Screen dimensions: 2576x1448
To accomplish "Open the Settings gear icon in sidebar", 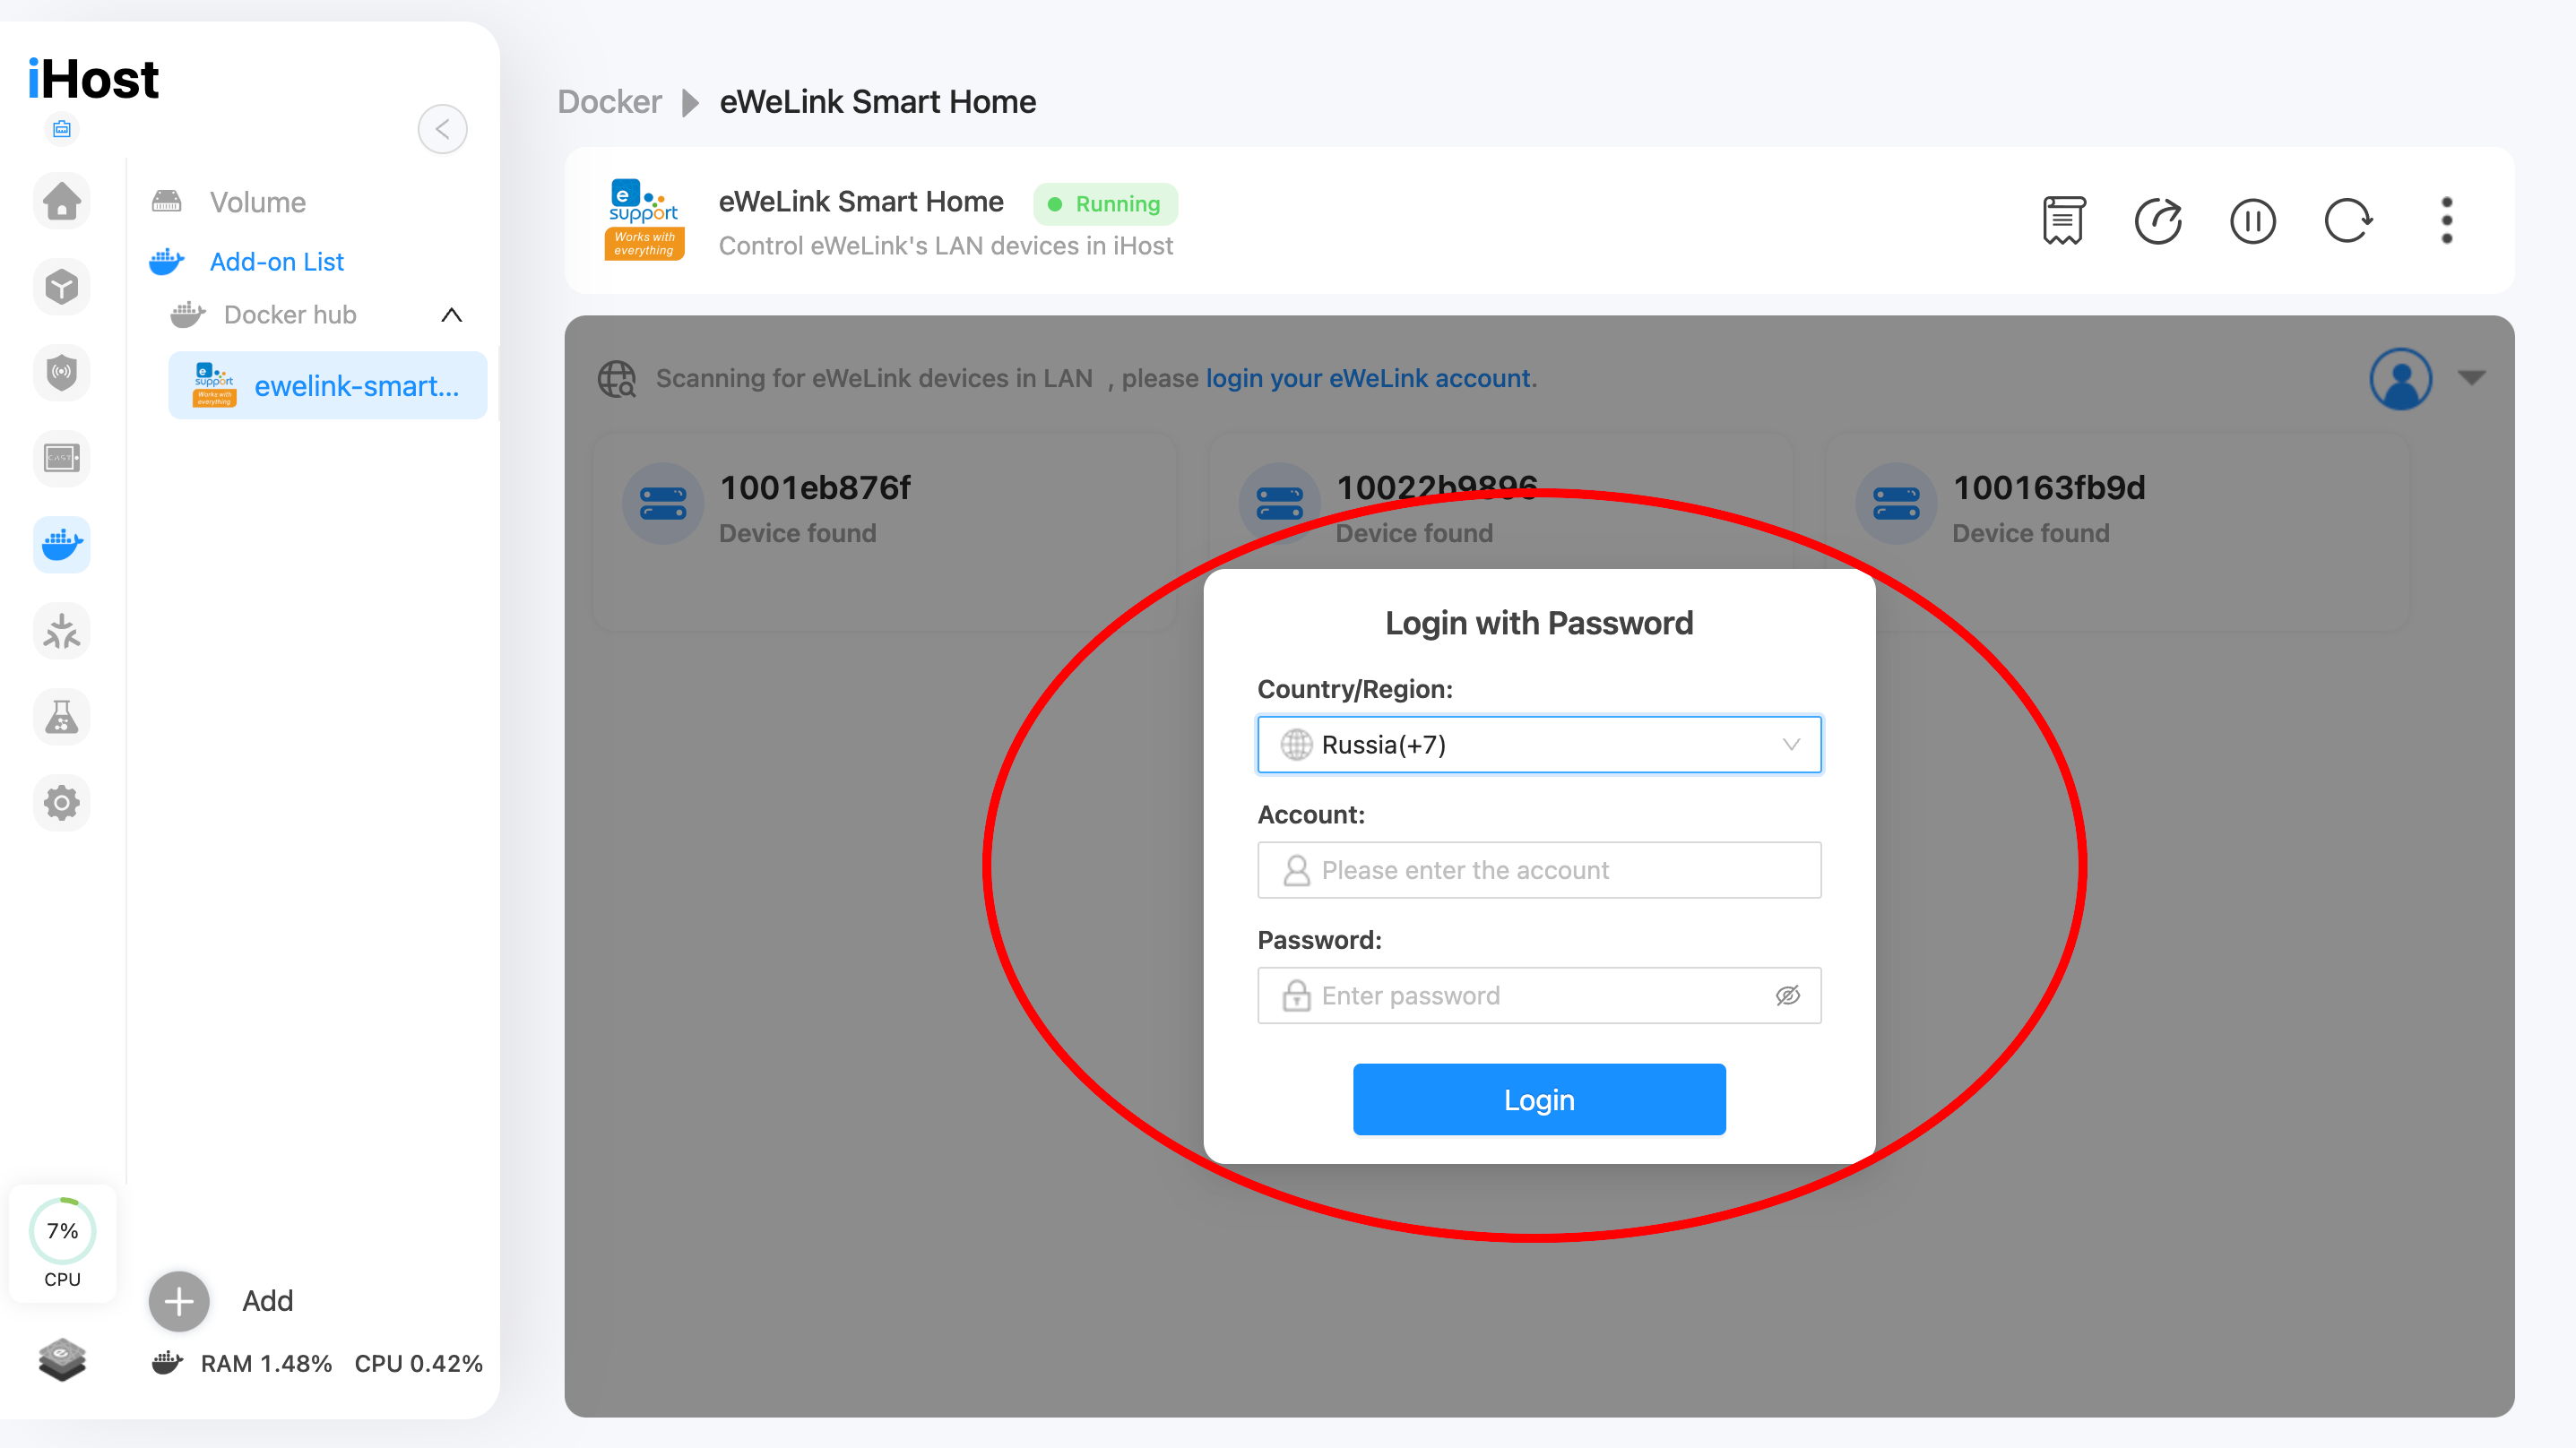I will [x=62, y=802].
